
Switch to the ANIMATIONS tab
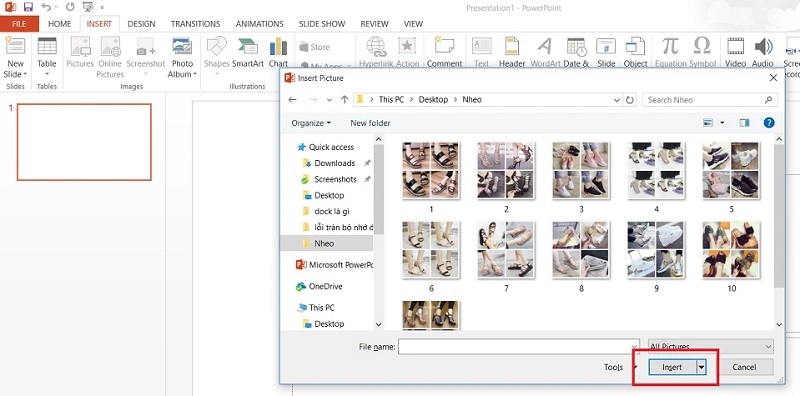click(259, 24)
